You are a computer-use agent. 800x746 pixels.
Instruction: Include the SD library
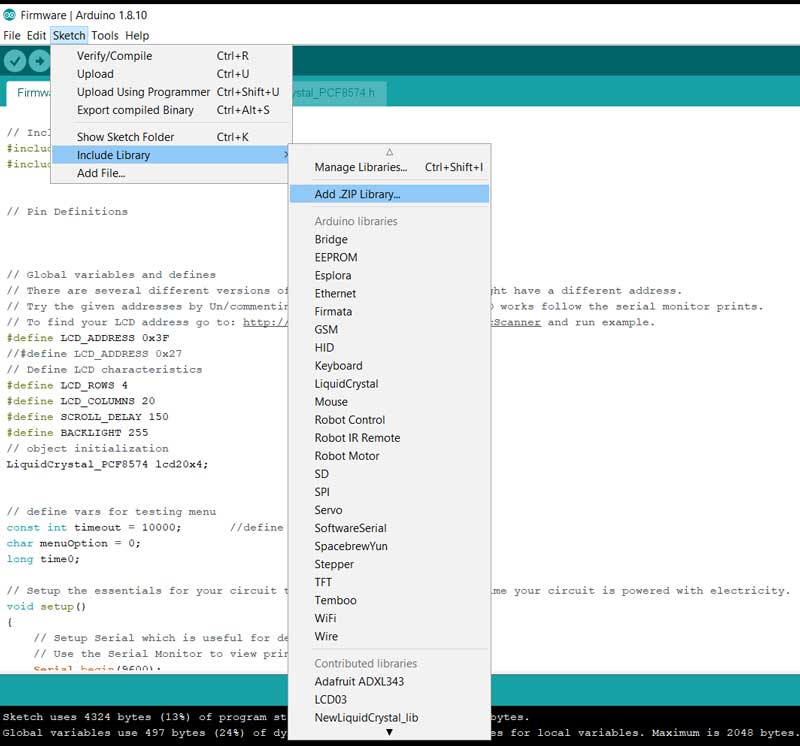(x=389, y=474)
